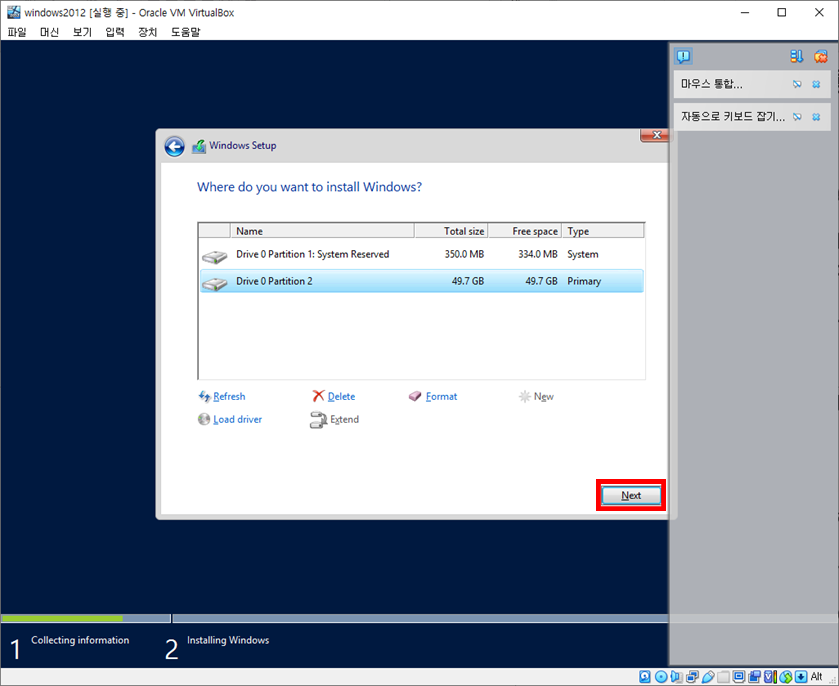Click the red X Delete icon
The image size is (839, 686).
(x=318, y=396)
